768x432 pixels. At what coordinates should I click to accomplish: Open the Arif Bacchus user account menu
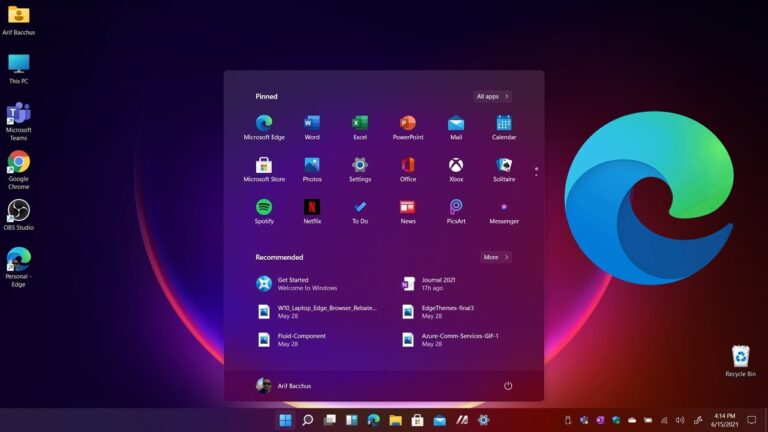[x=284, y=386]
